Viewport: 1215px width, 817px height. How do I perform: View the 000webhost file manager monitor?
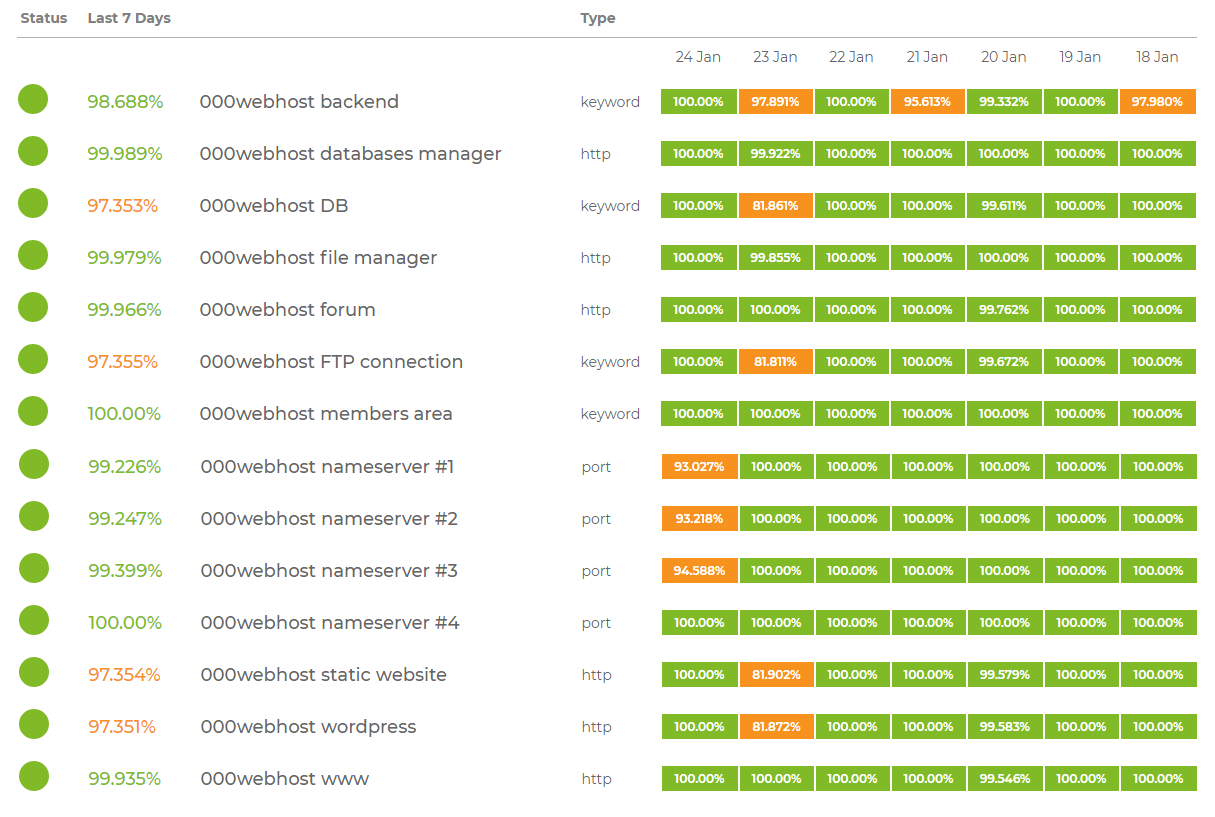(318, 258)
